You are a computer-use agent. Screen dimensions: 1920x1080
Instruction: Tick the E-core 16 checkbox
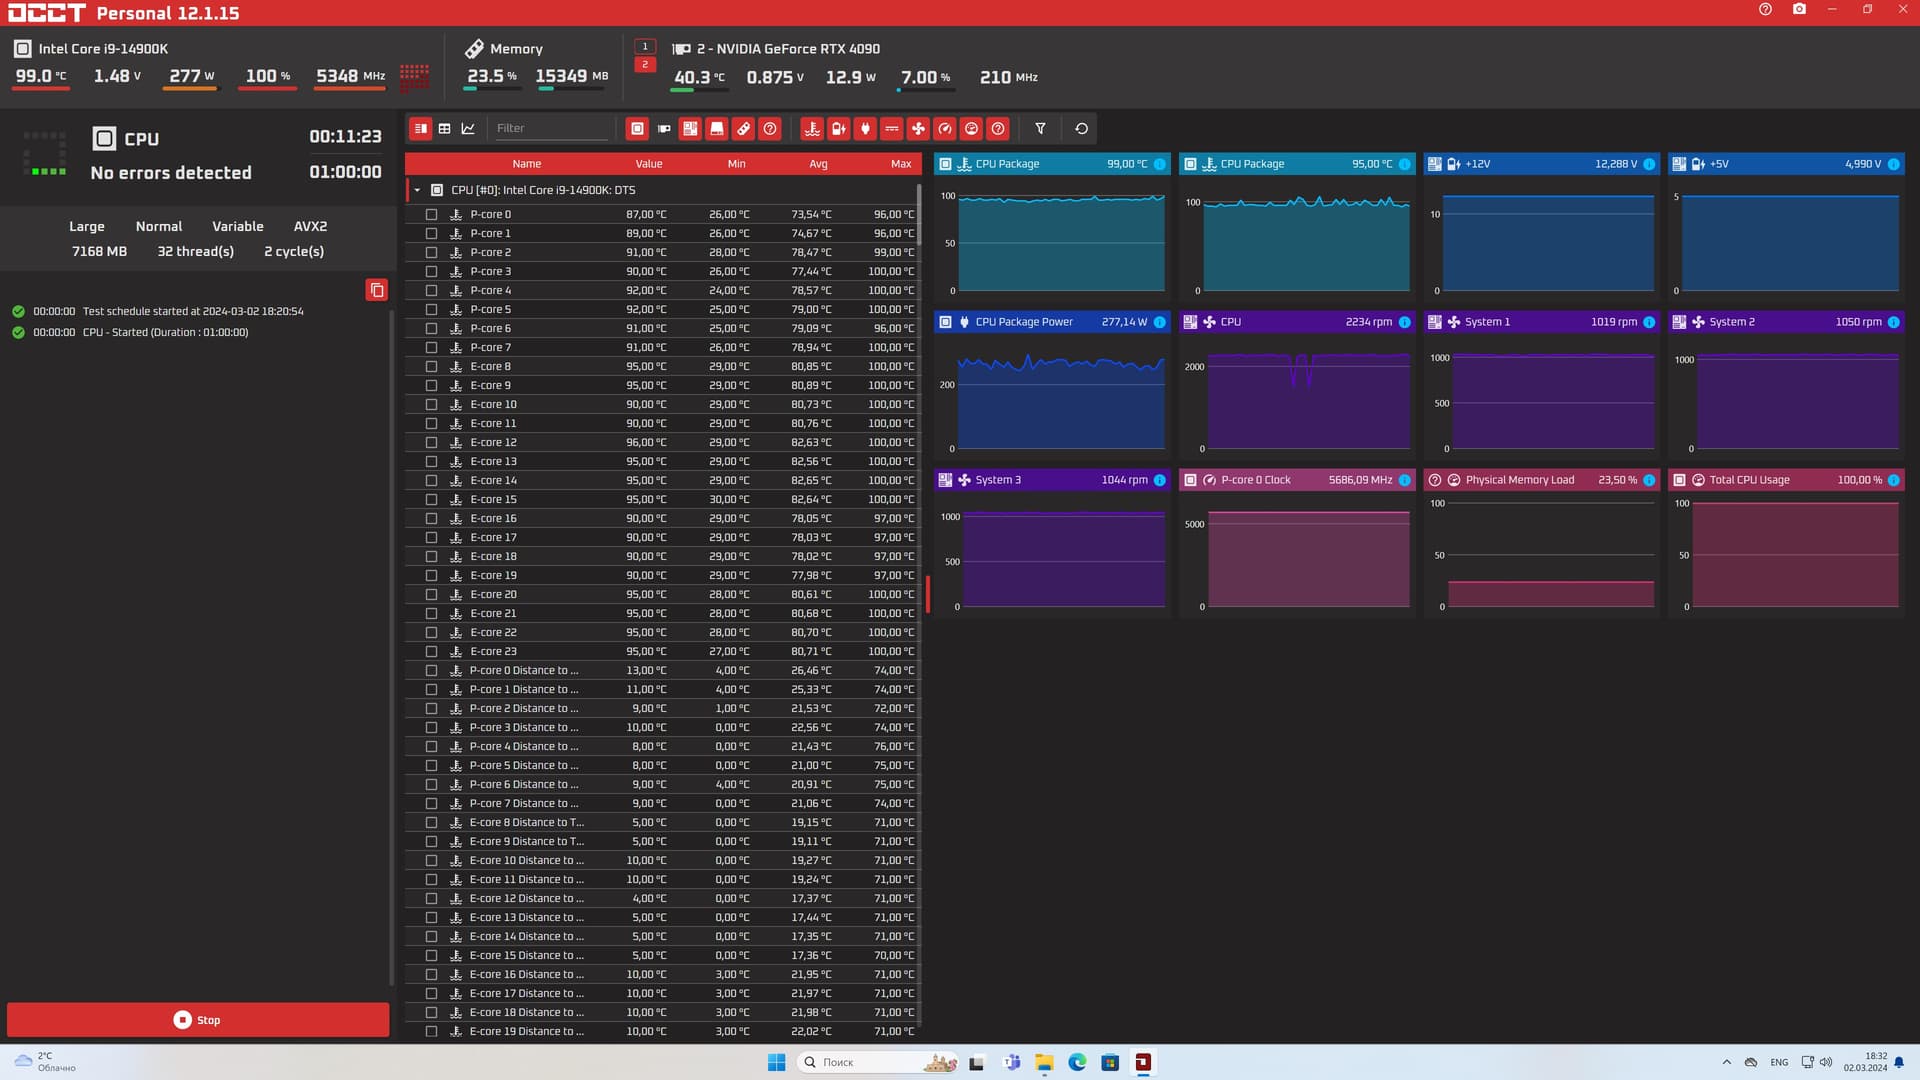(432, 518)
